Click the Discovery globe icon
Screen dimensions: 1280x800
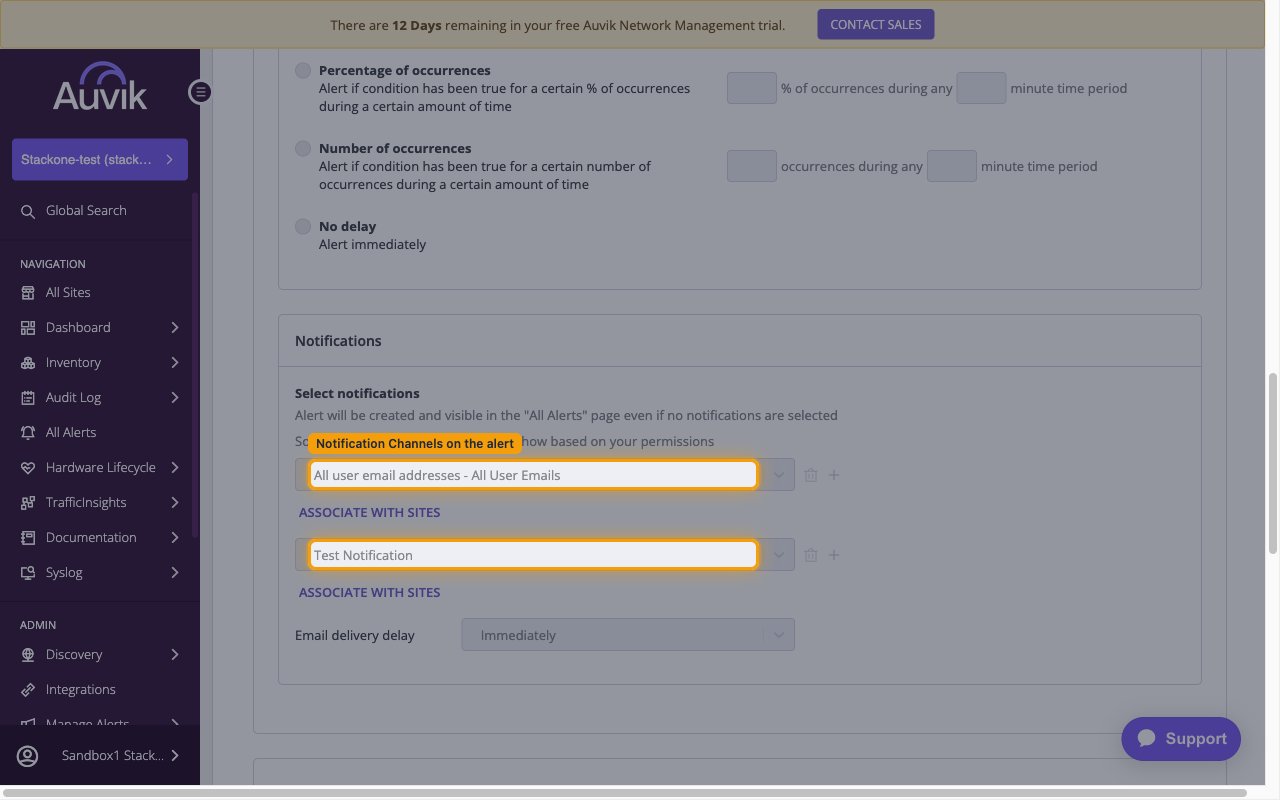[x=28, y=655]
